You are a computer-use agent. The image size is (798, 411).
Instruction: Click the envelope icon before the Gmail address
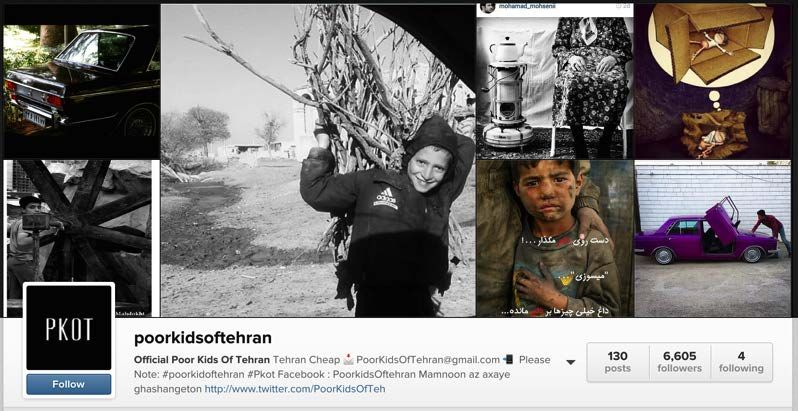click(x=348, y=360)
